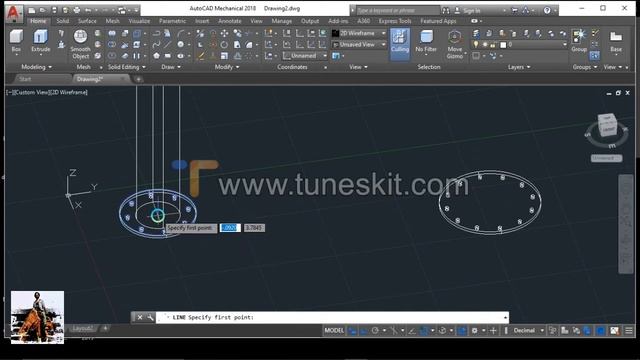Viewport: 640px width, 360px height.
Task: Open the Solid ribbon tab
Action: point(63,21)
